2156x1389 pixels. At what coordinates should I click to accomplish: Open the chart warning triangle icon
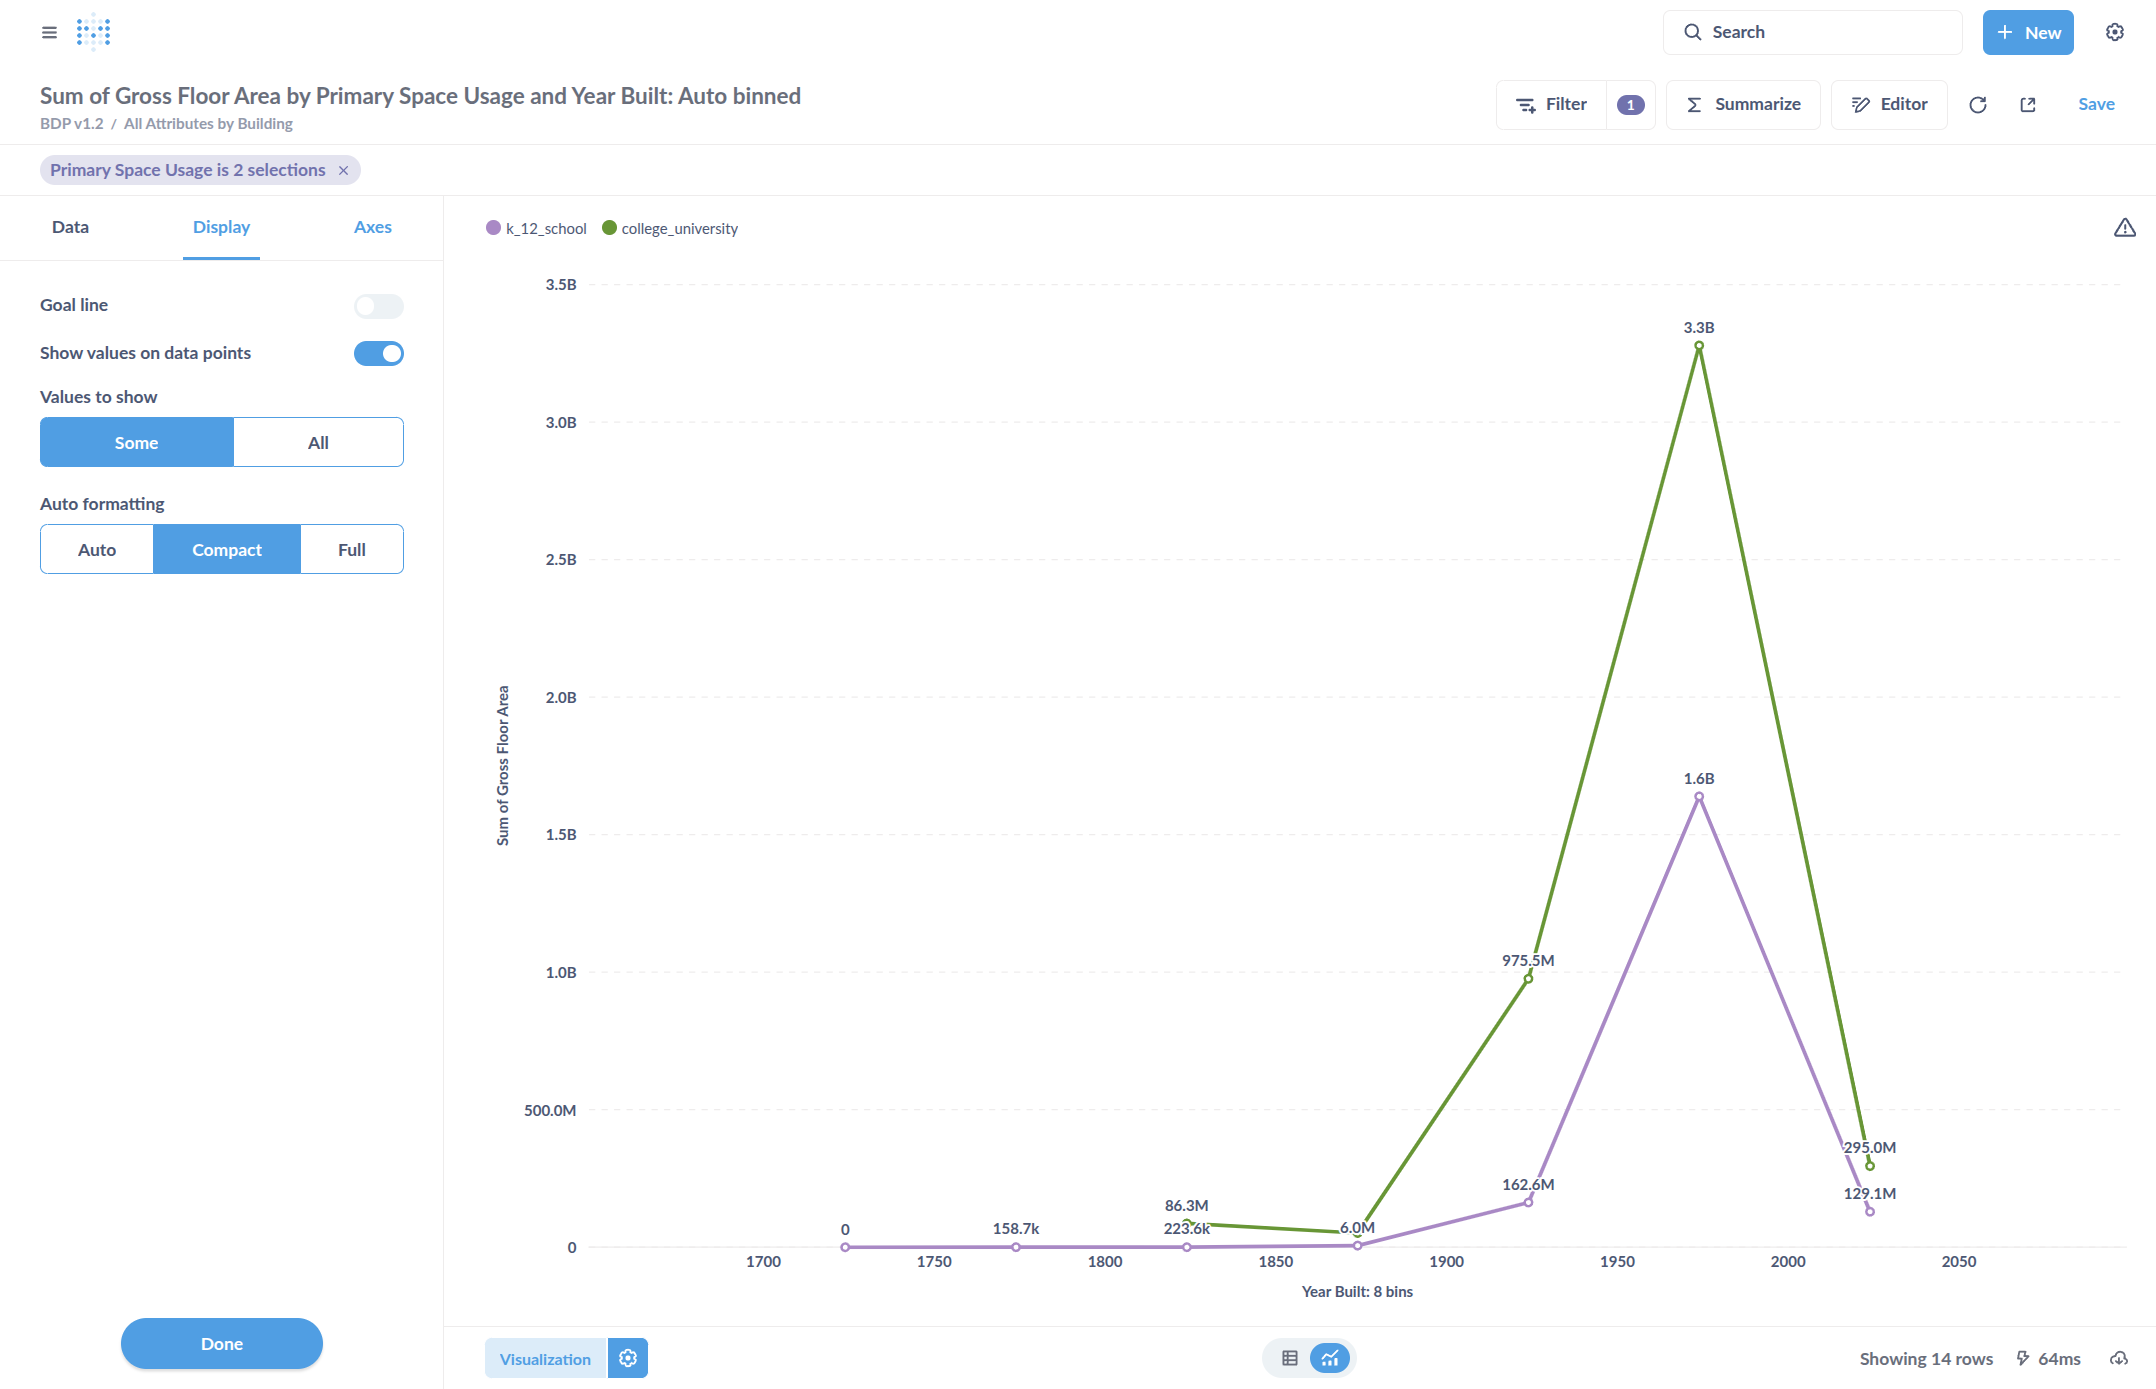click(x=2124, y=228)
